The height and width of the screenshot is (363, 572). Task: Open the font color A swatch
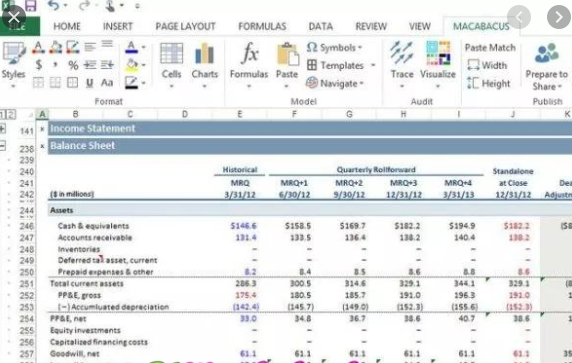click(132, 47)
